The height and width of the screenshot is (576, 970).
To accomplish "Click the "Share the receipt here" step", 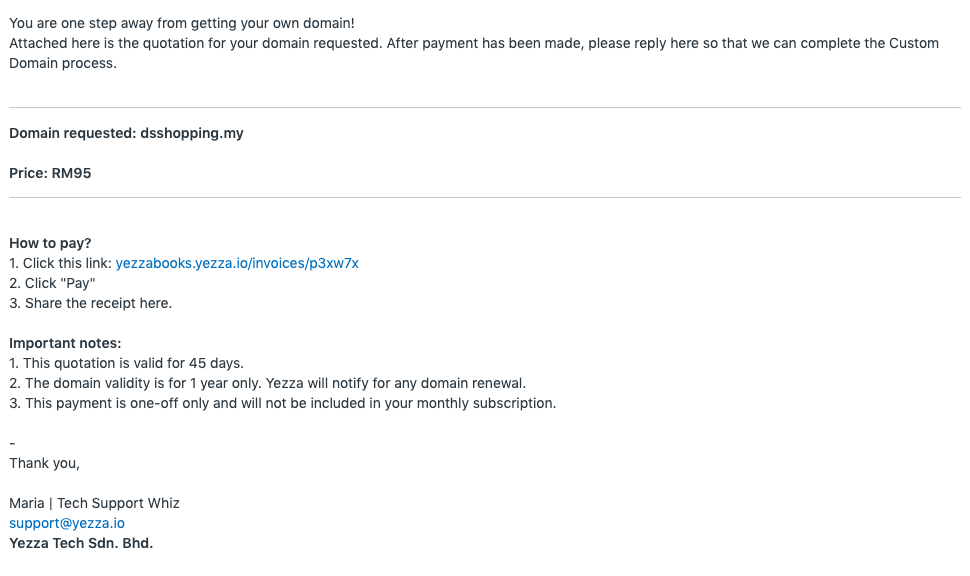I will (x=90, y=303).
